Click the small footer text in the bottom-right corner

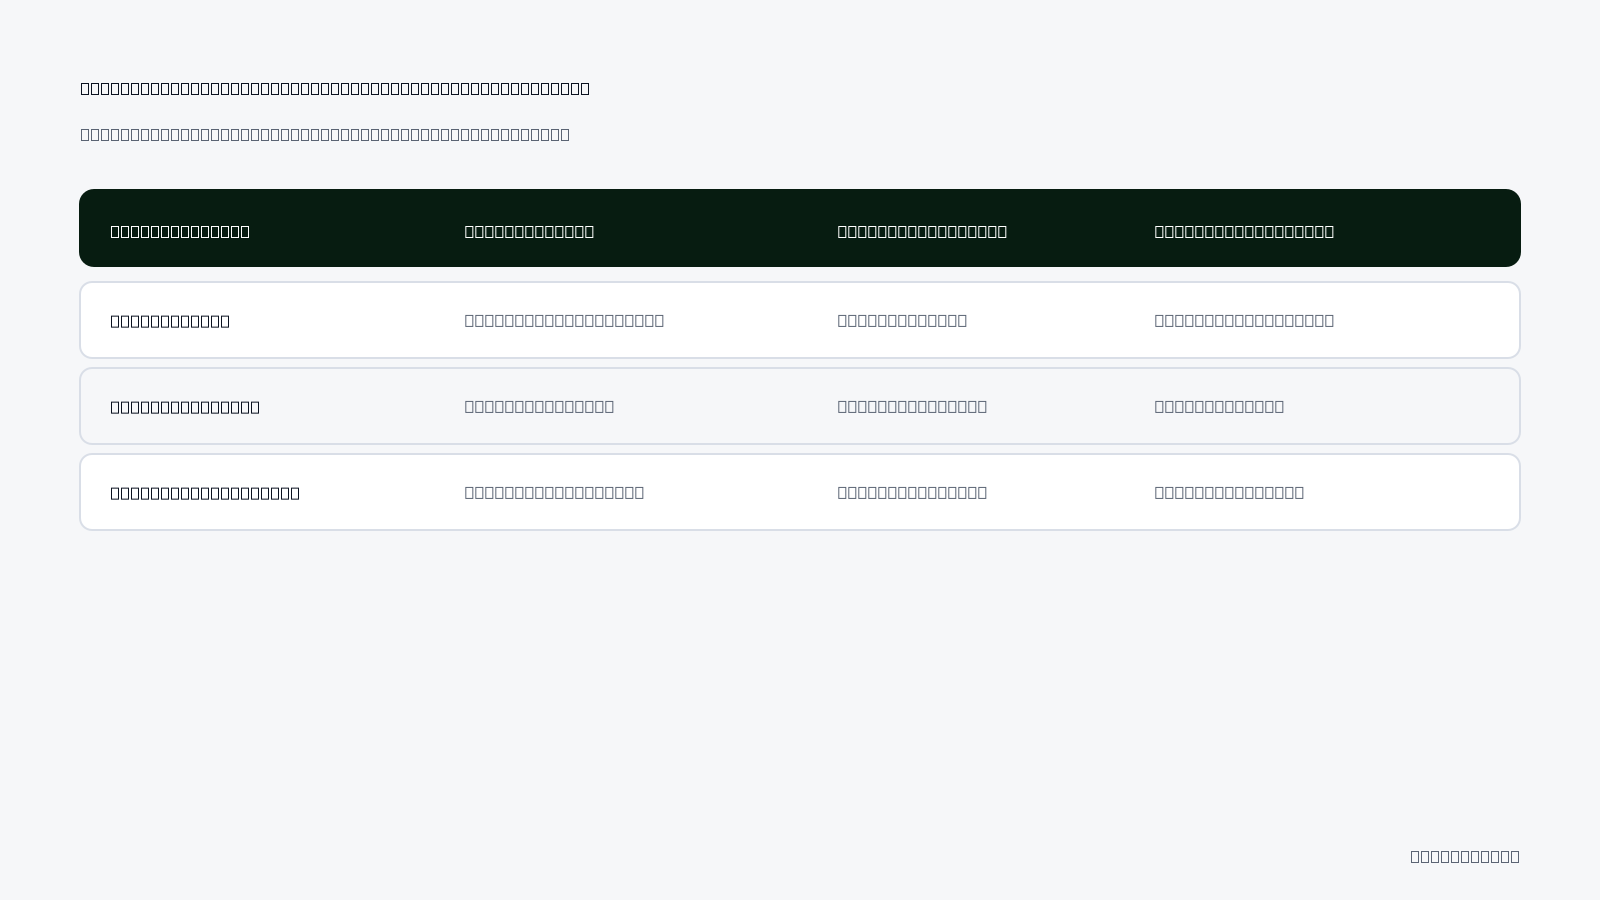[1465, 856]
